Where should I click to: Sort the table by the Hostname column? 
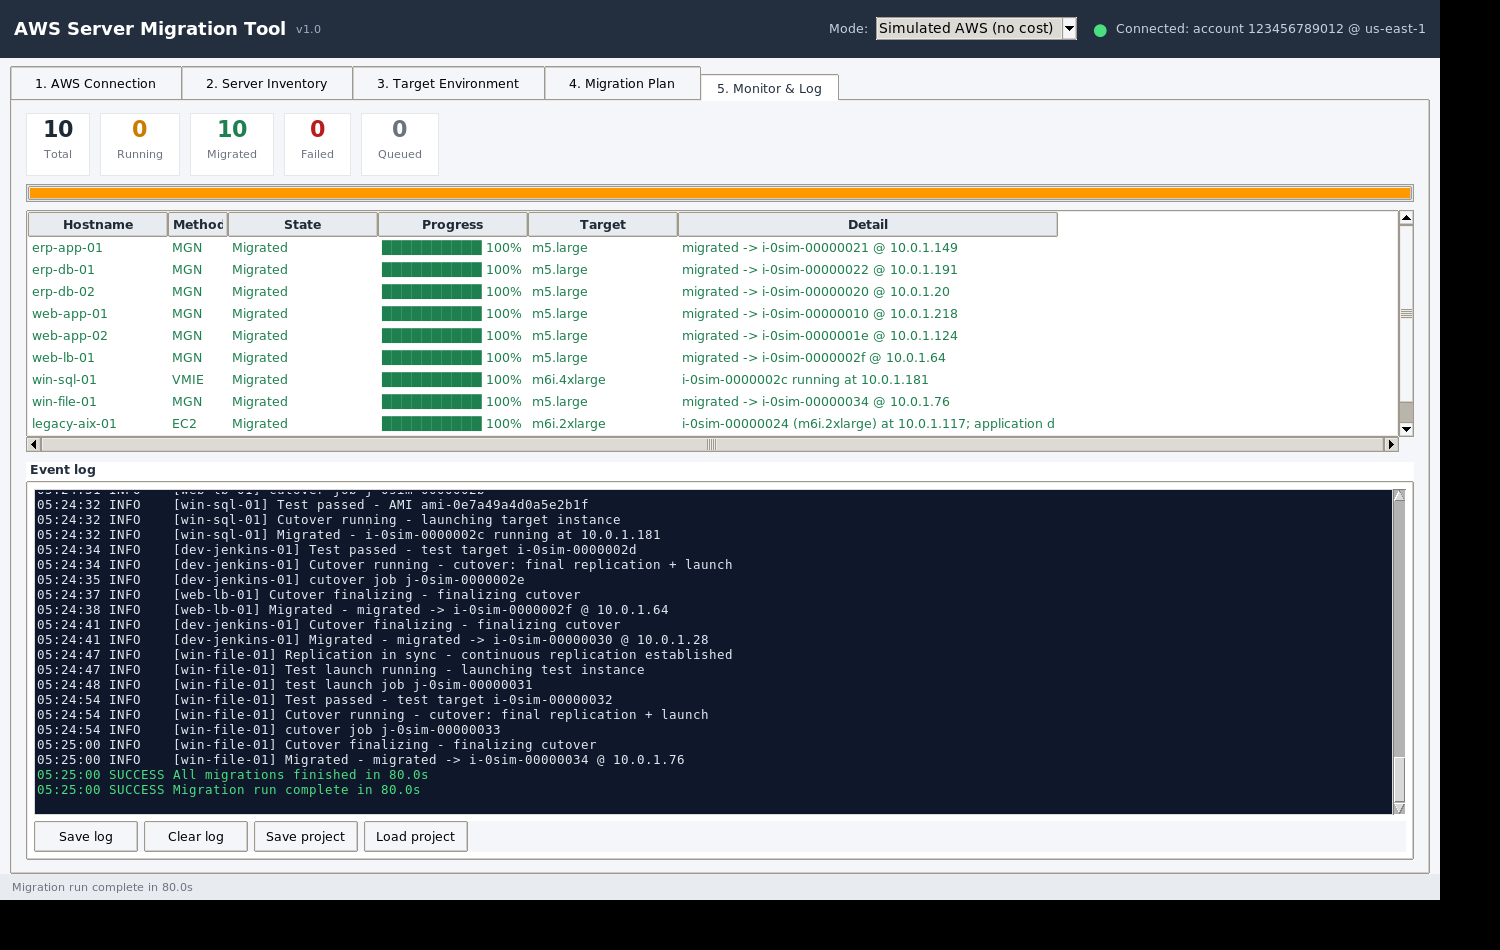[x=98, y=225]
